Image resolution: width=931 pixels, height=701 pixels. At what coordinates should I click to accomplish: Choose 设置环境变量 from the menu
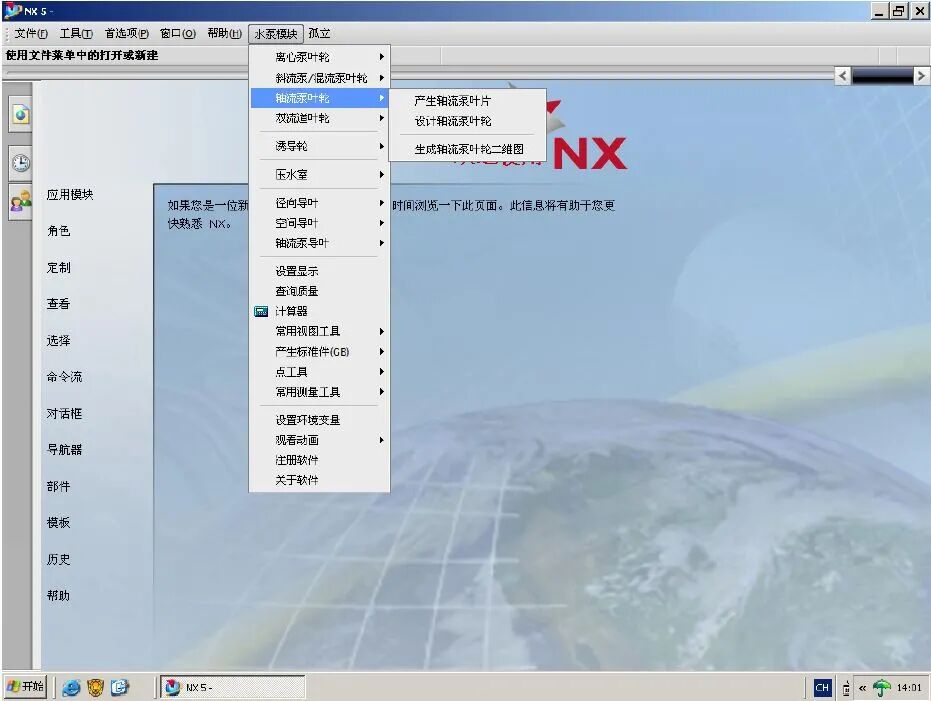pos(319,420)
